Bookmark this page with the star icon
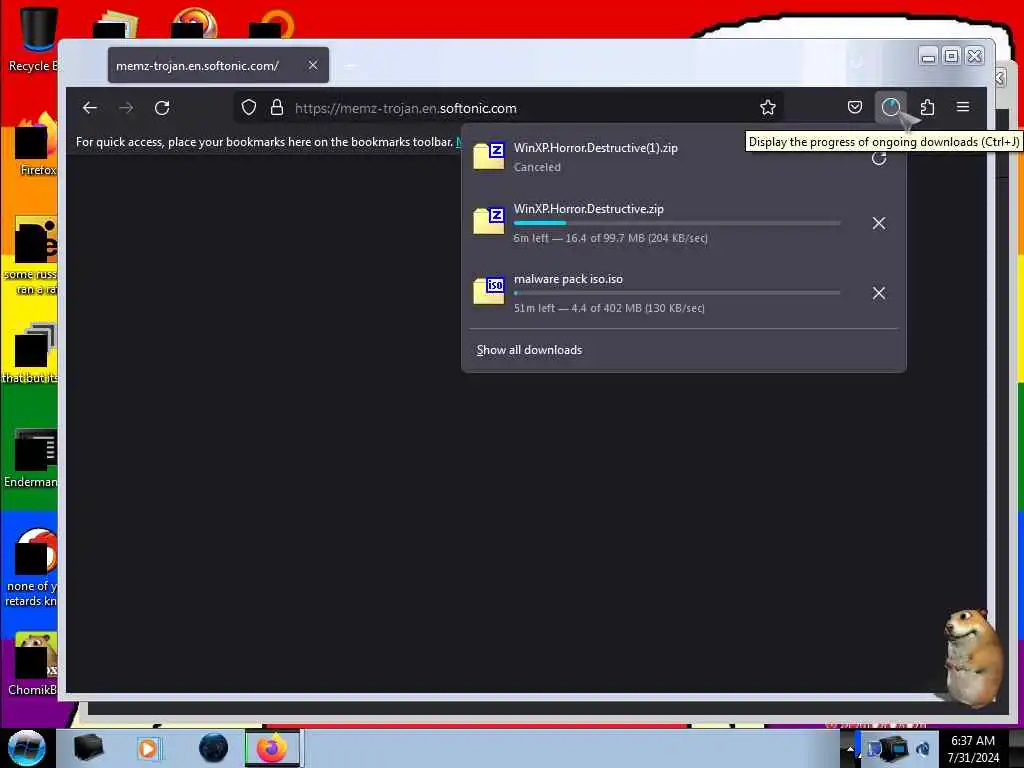The height and width of the screenshot is (768, 1024). pyautogui.click(x=768, y=108)
